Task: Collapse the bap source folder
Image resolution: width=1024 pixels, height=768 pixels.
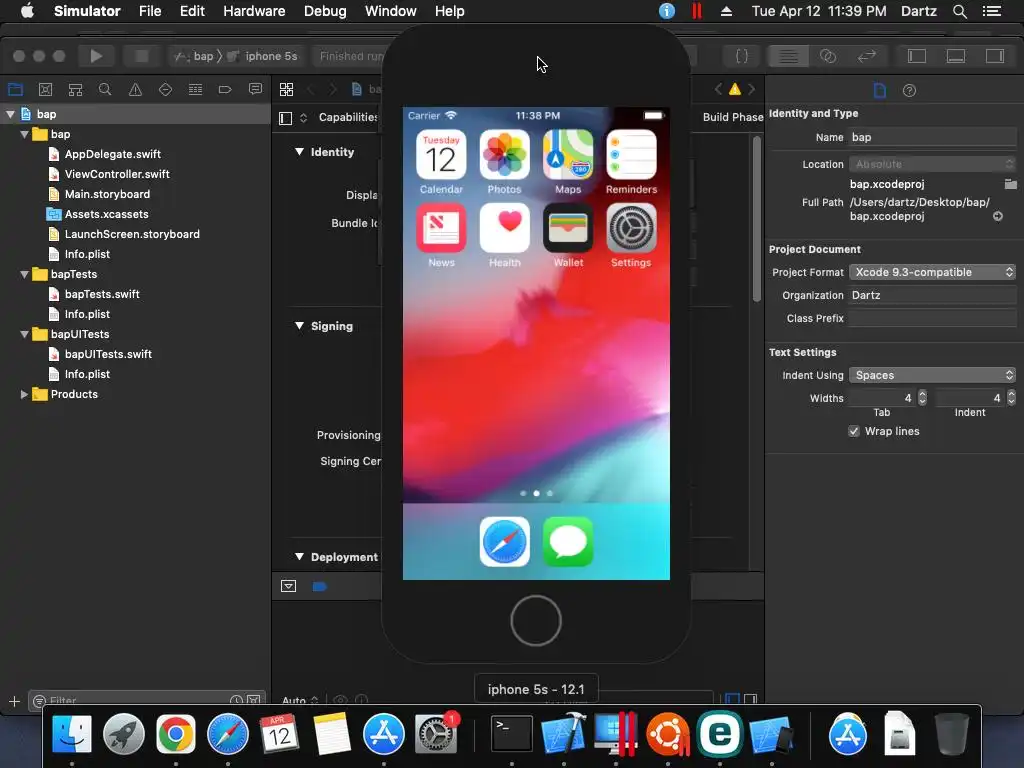Action: 24,134
